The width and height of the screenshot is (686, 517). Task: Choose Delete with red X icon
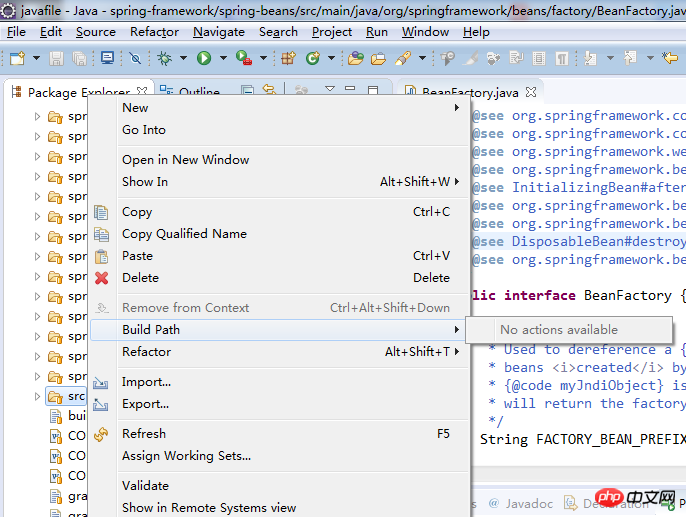click(x=280, y=277)
